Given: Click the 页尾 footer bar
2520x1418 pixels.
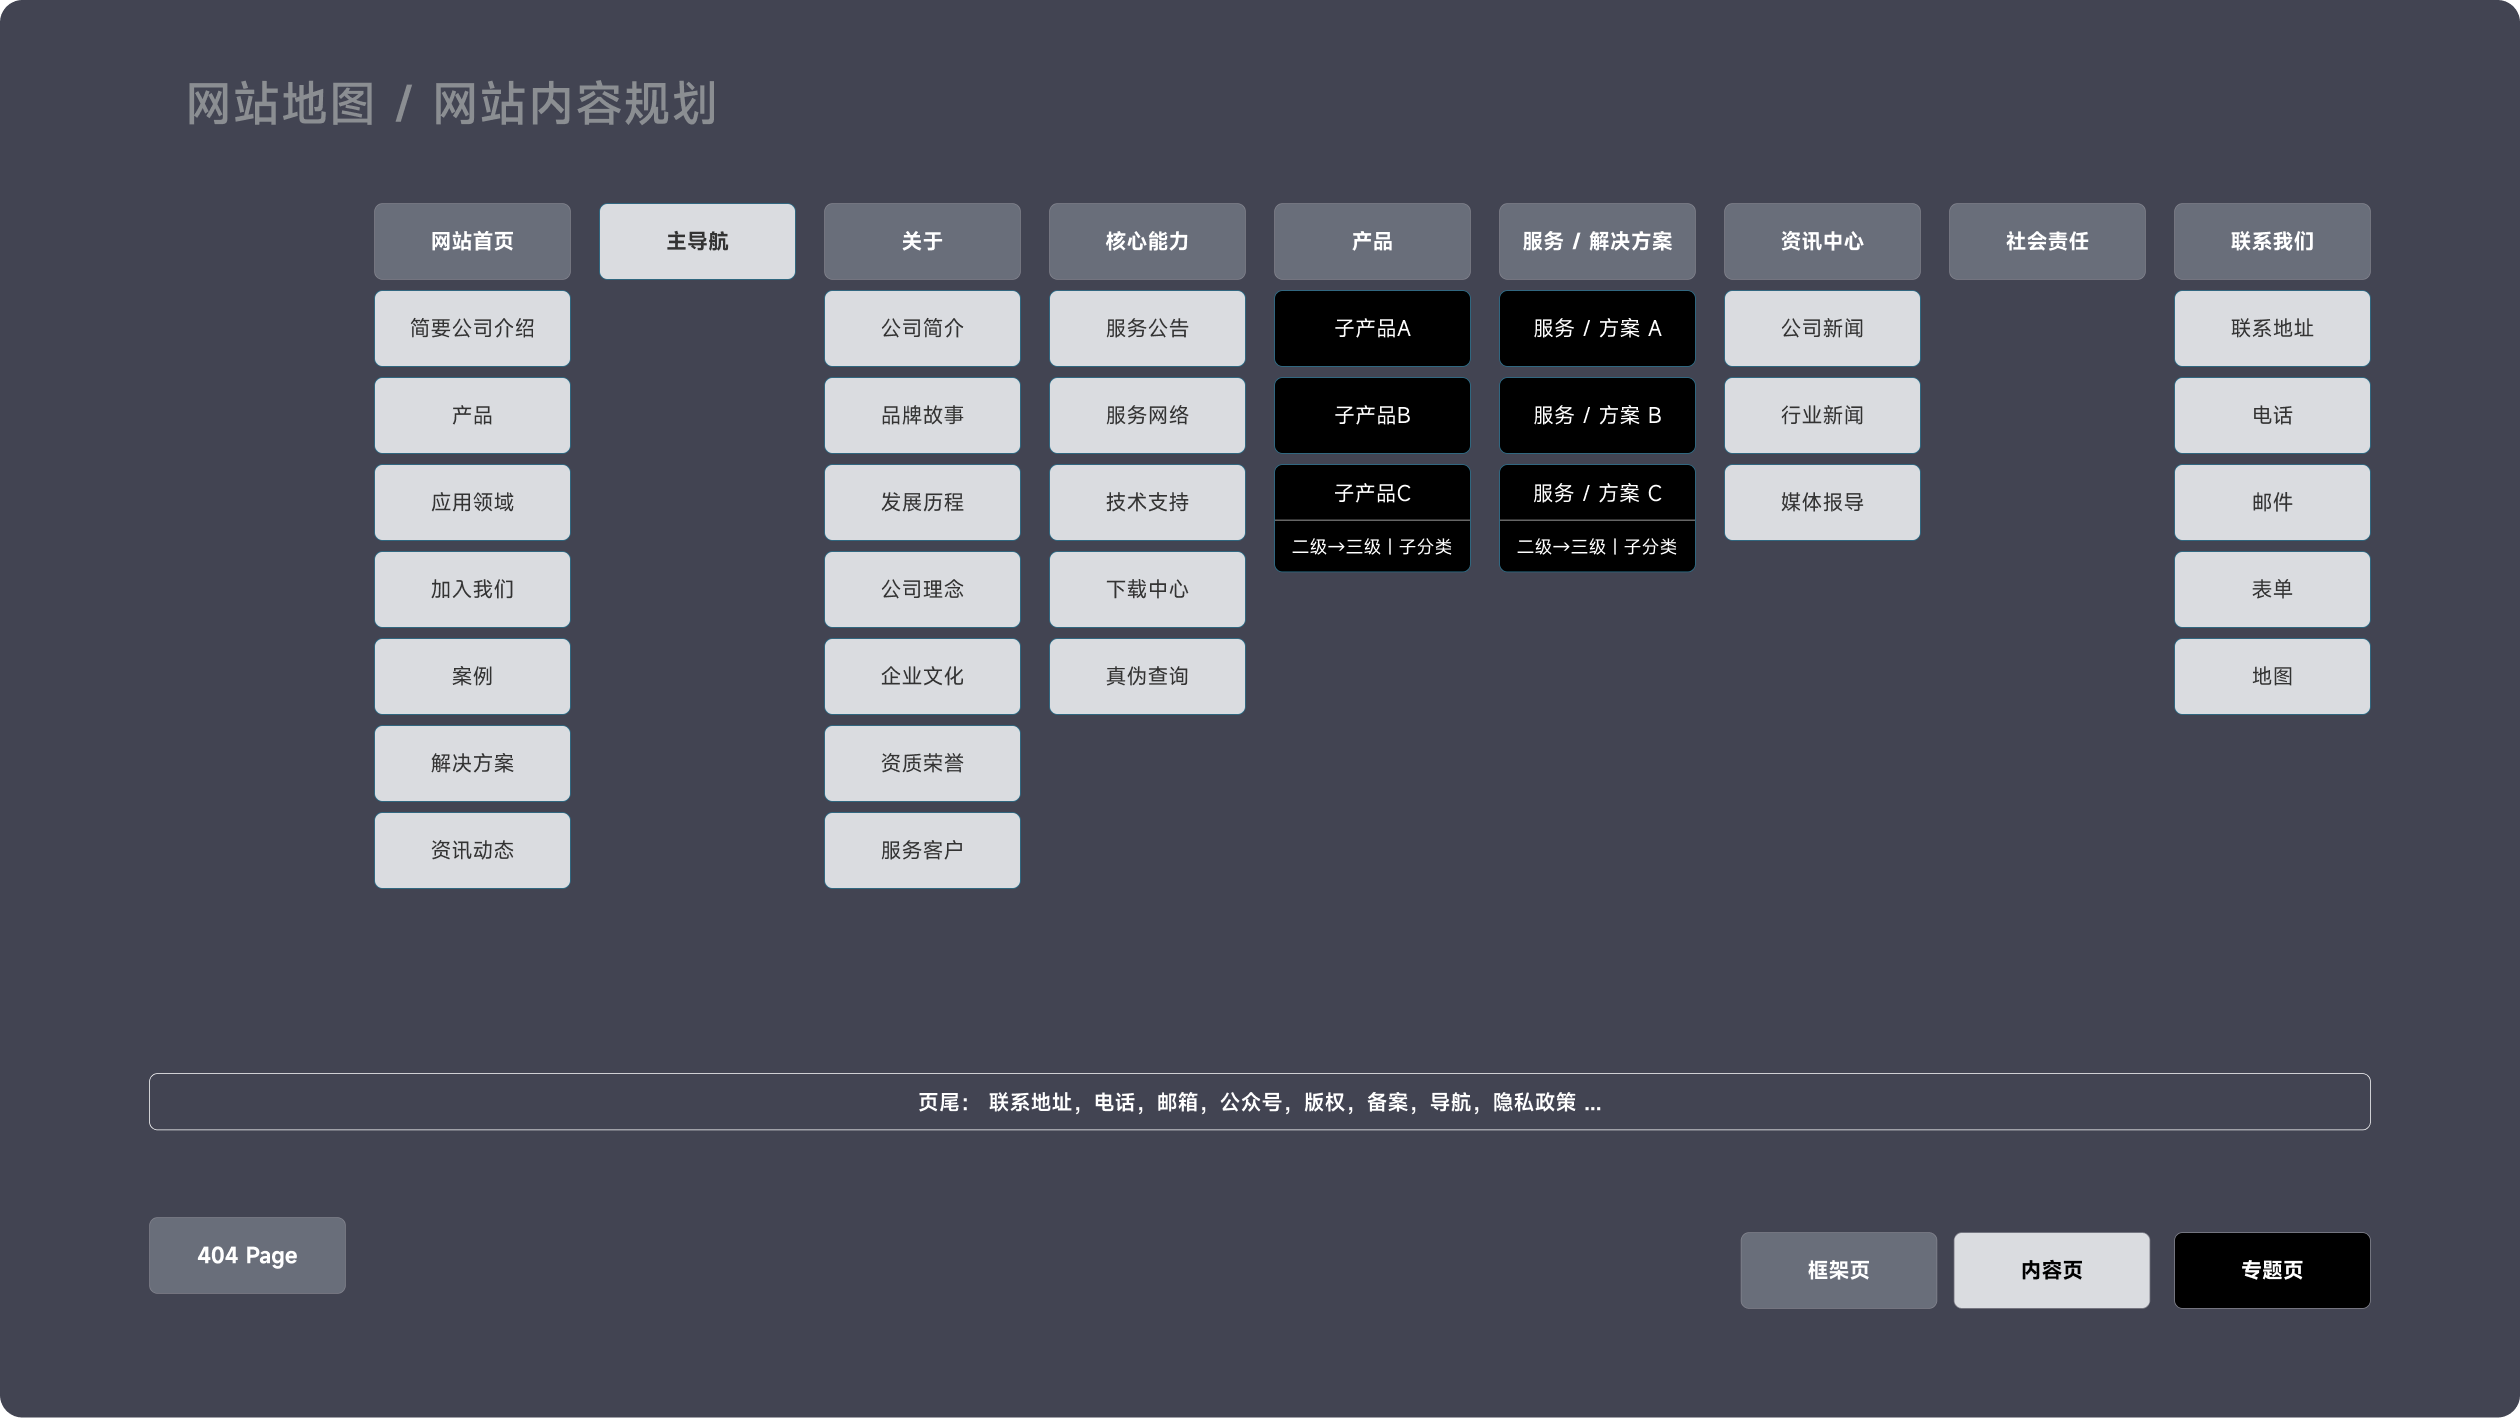Looking at the screenshot, I should tap(1259, 1102).
